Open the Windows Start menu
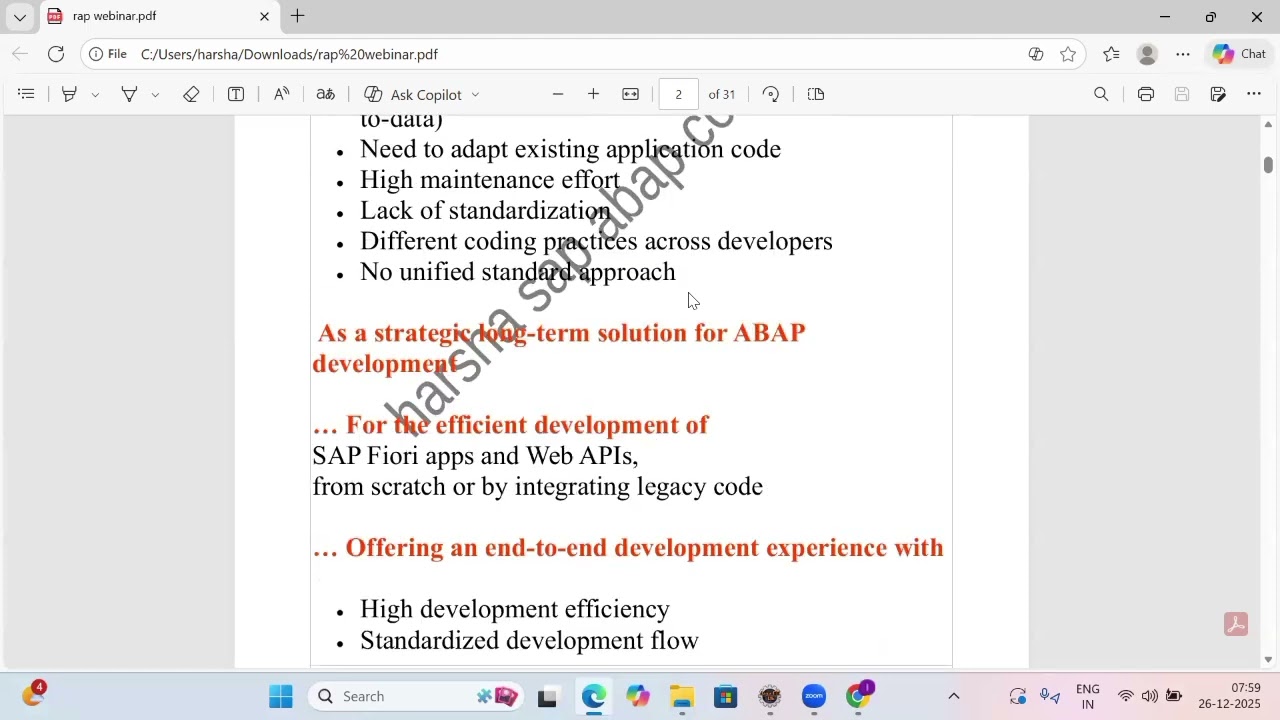 281,697
